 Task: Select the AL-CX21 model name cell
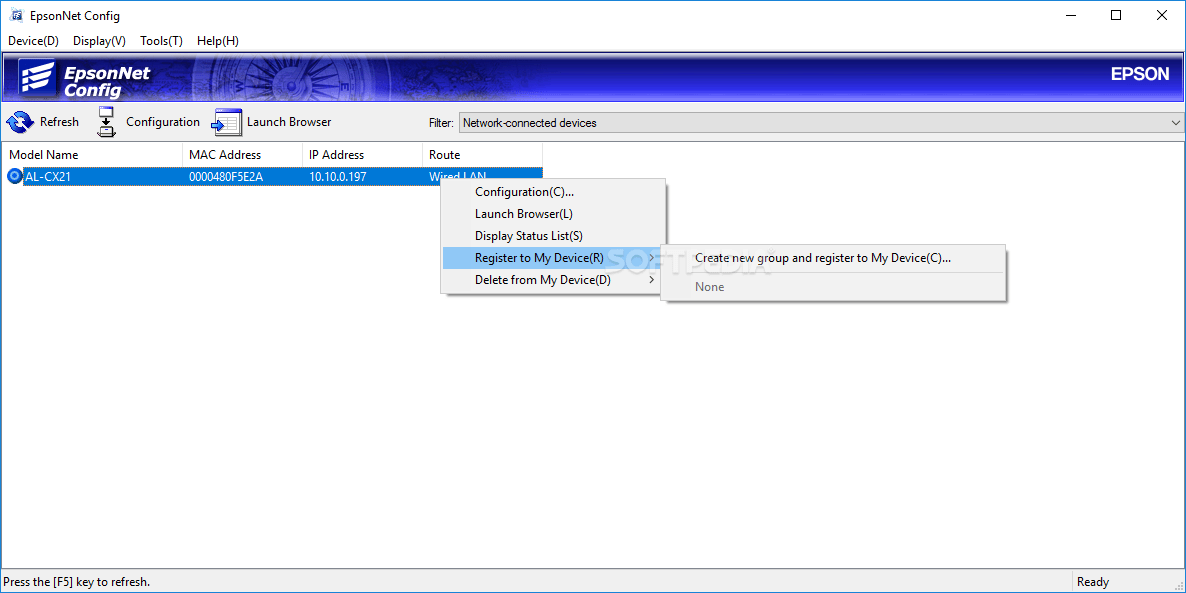pos(49,176)
